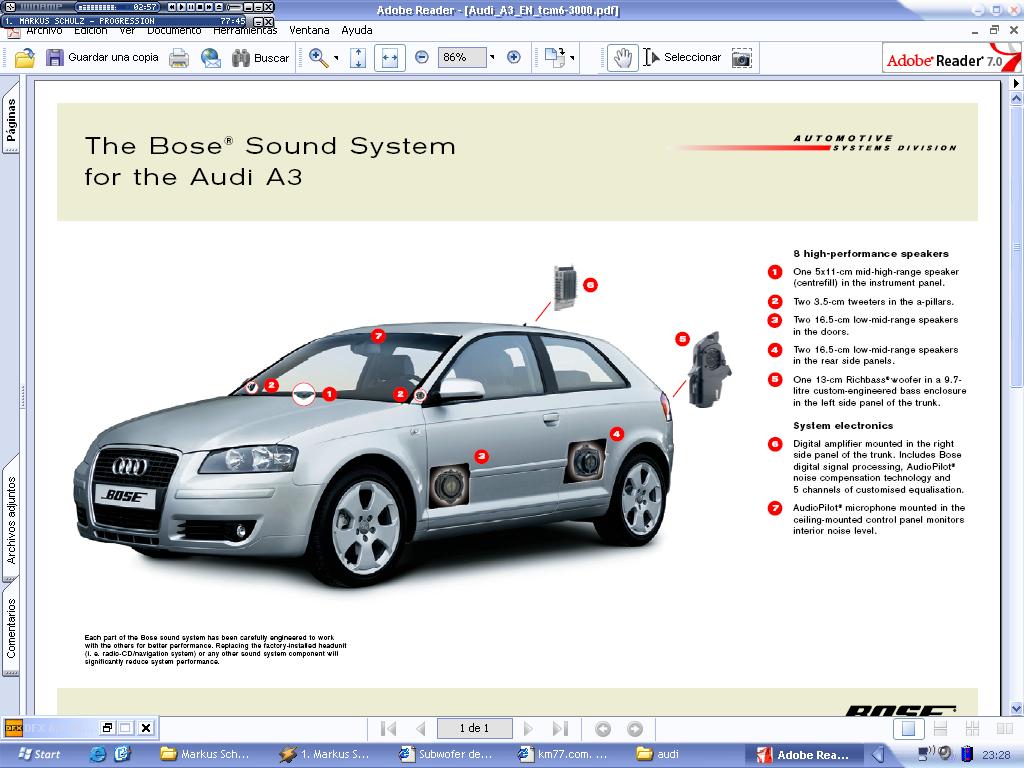Screen dimensions: 1024x768
Task: Click the scrollbar up arrow
Action: [x=1016, y=99]
